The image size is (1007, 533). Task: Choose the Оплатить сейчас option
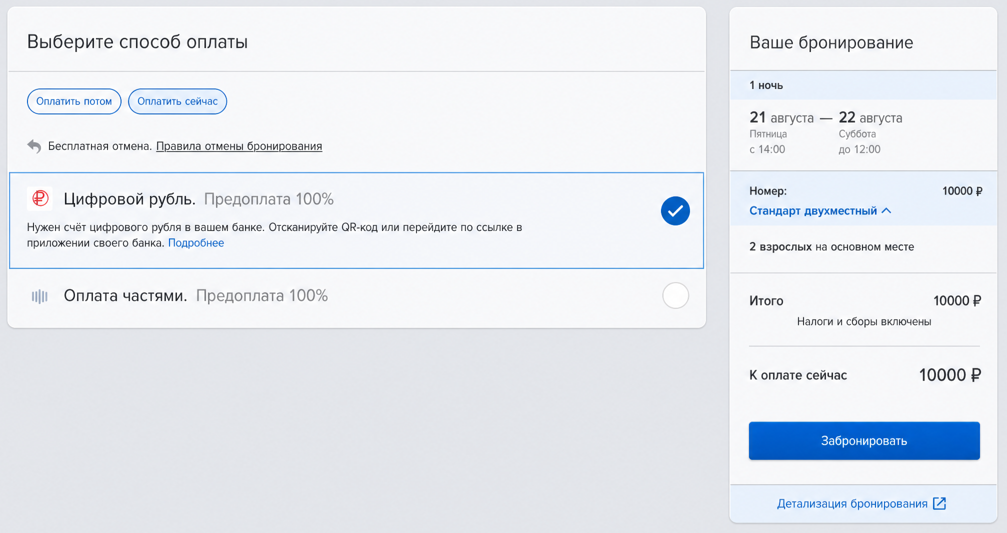(x=177, y=101)
